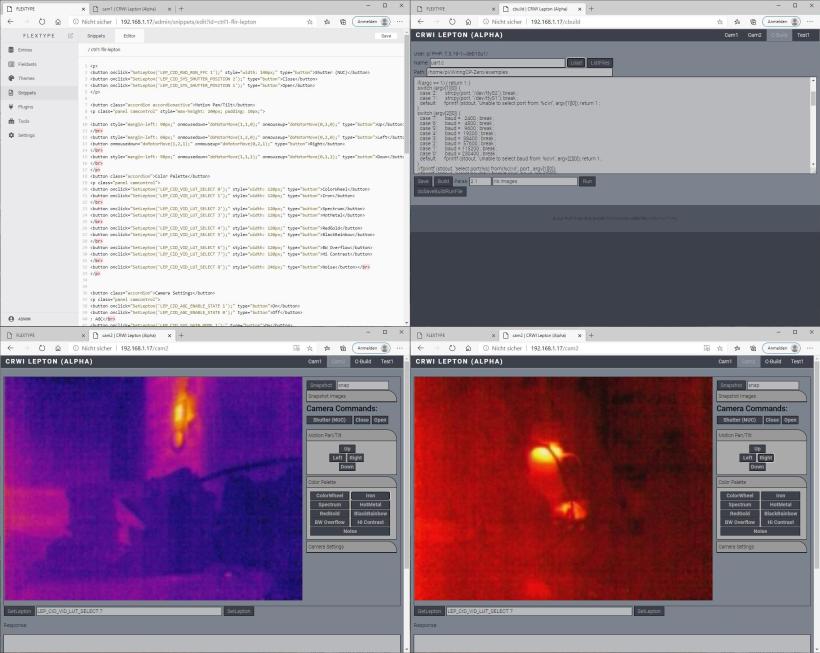820x653 pixels.
Task: Expand Camera Settings in the red thermal window
Action: tap(758, 546)
